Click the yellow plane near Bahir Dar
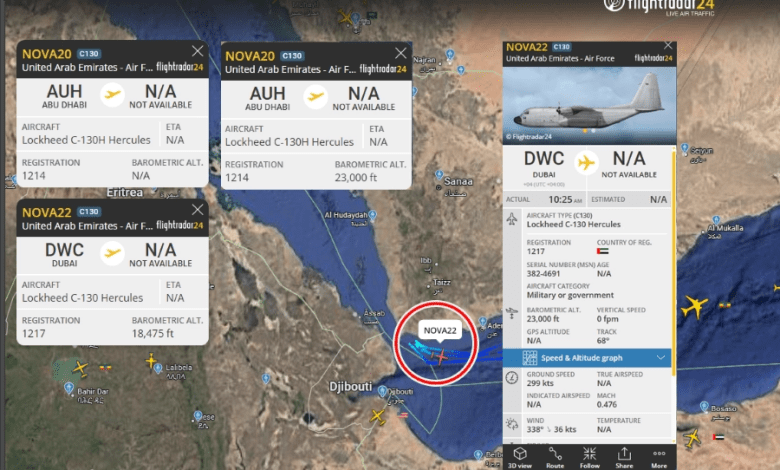Screen dimensions: 780x470 [x=80, y=369]
